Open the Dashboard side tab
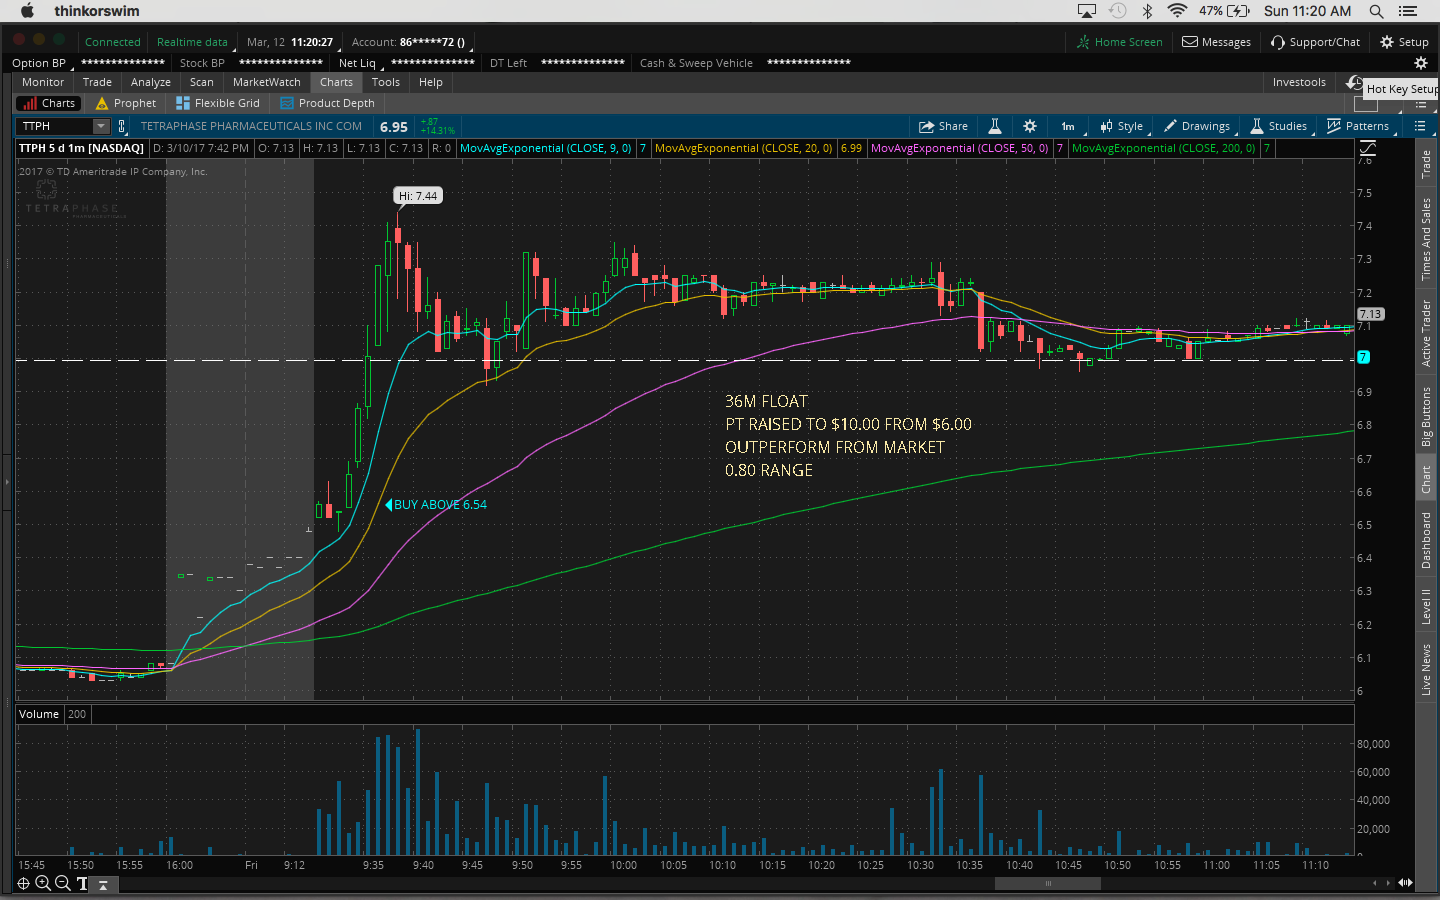1440x900 pixels. click(x=1427, y=541)
